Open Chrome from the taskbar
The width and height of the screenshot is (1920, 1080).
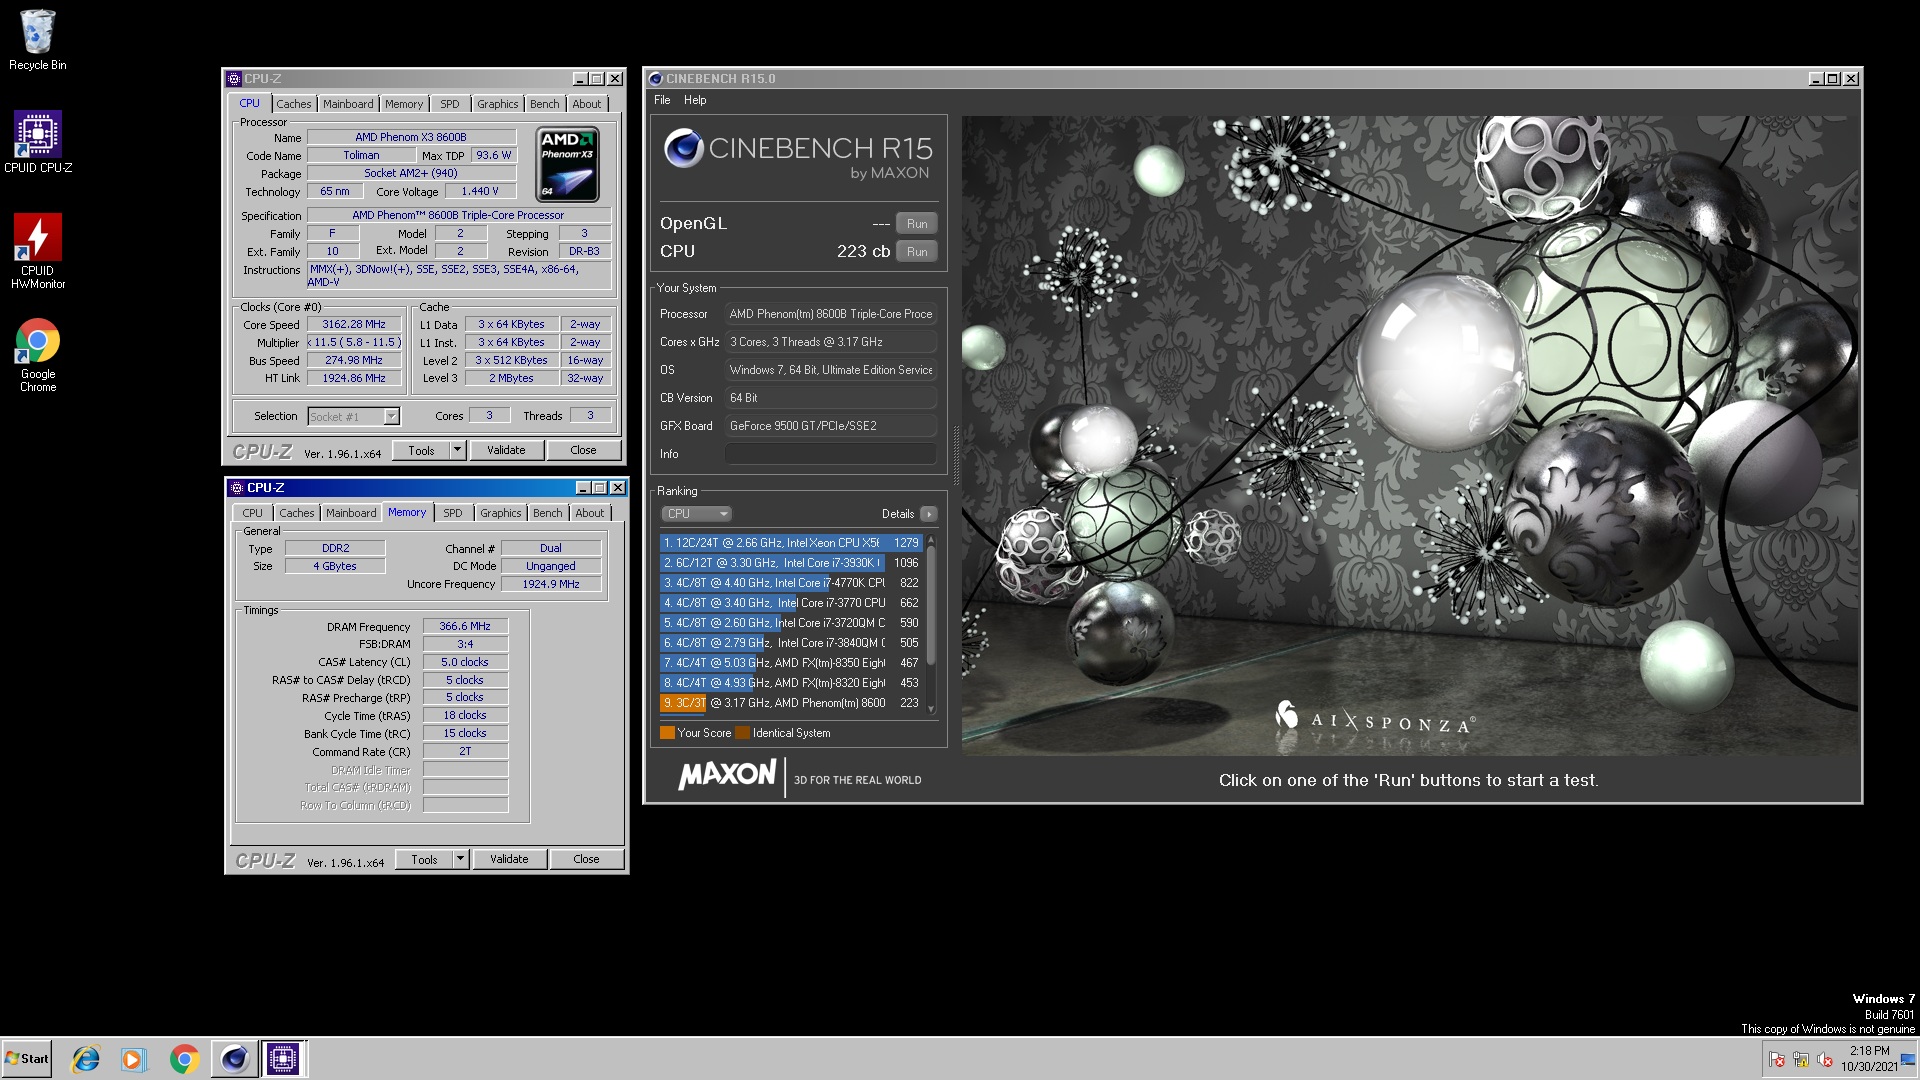click(x=184, y=1059)
